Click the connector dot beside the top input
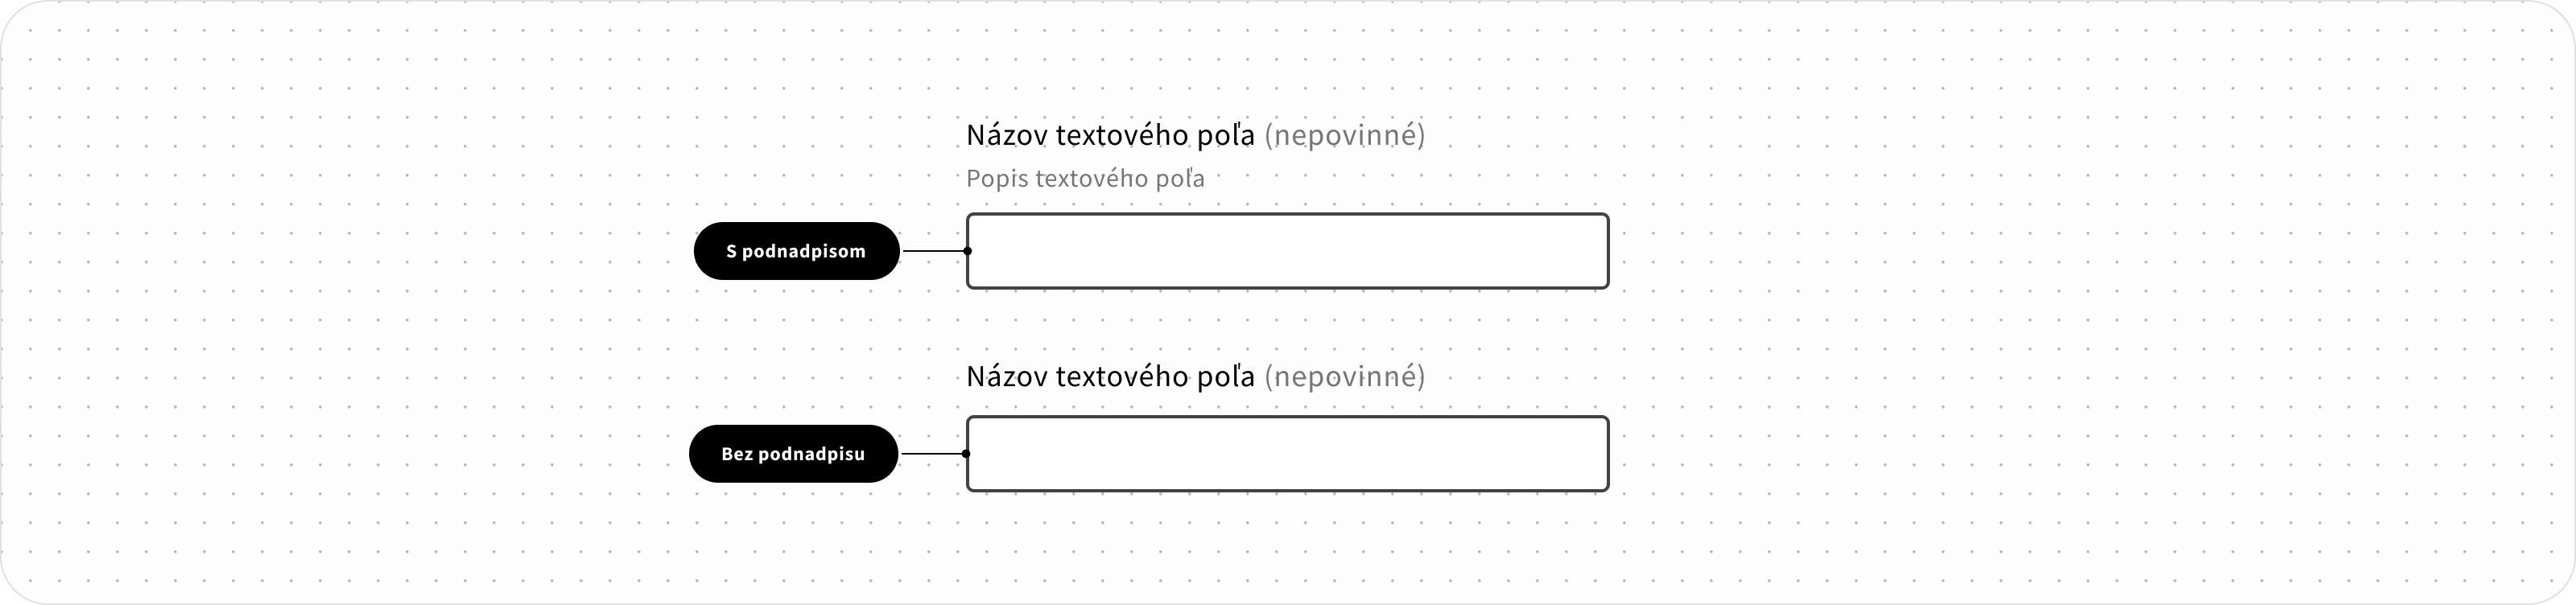The width and height of the screenshot is (2576, 605). click(967, 250)
